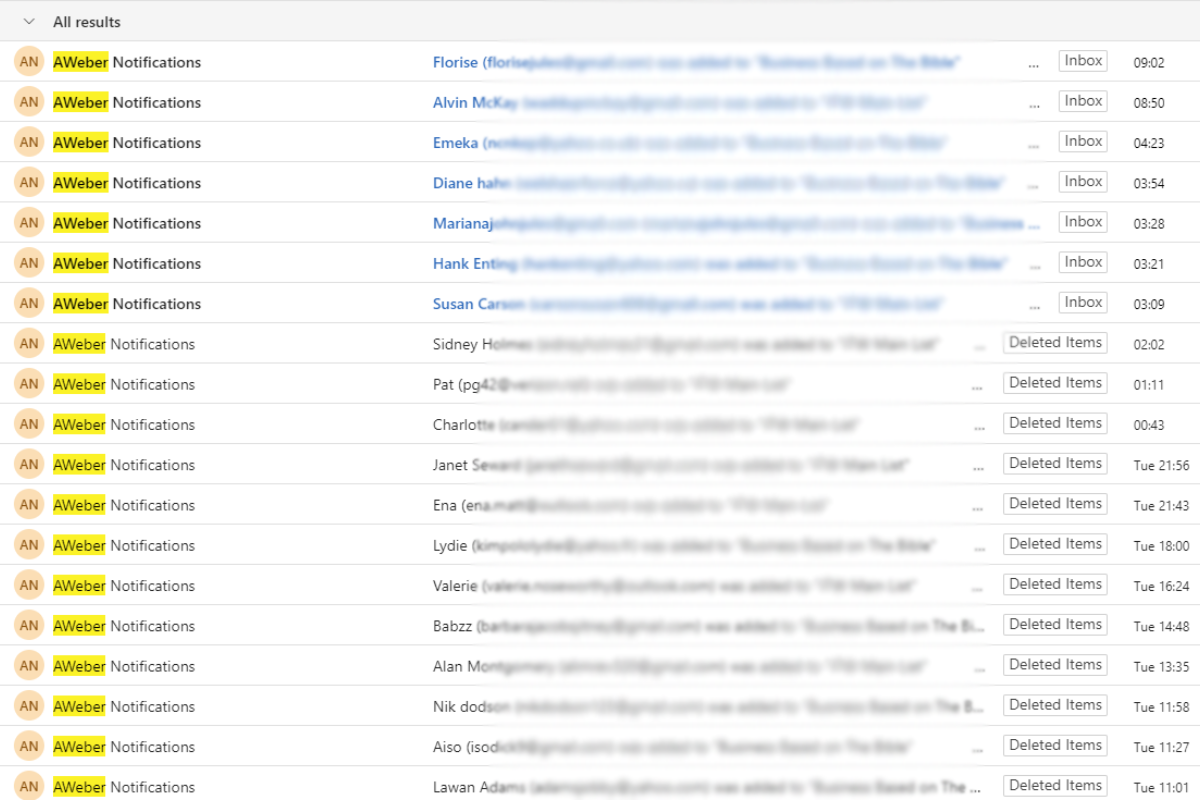Click Deleted Items tag on Tue 14:48 email
The width and height of the screenshot is (1200, 800).
tap(1055, 624)
